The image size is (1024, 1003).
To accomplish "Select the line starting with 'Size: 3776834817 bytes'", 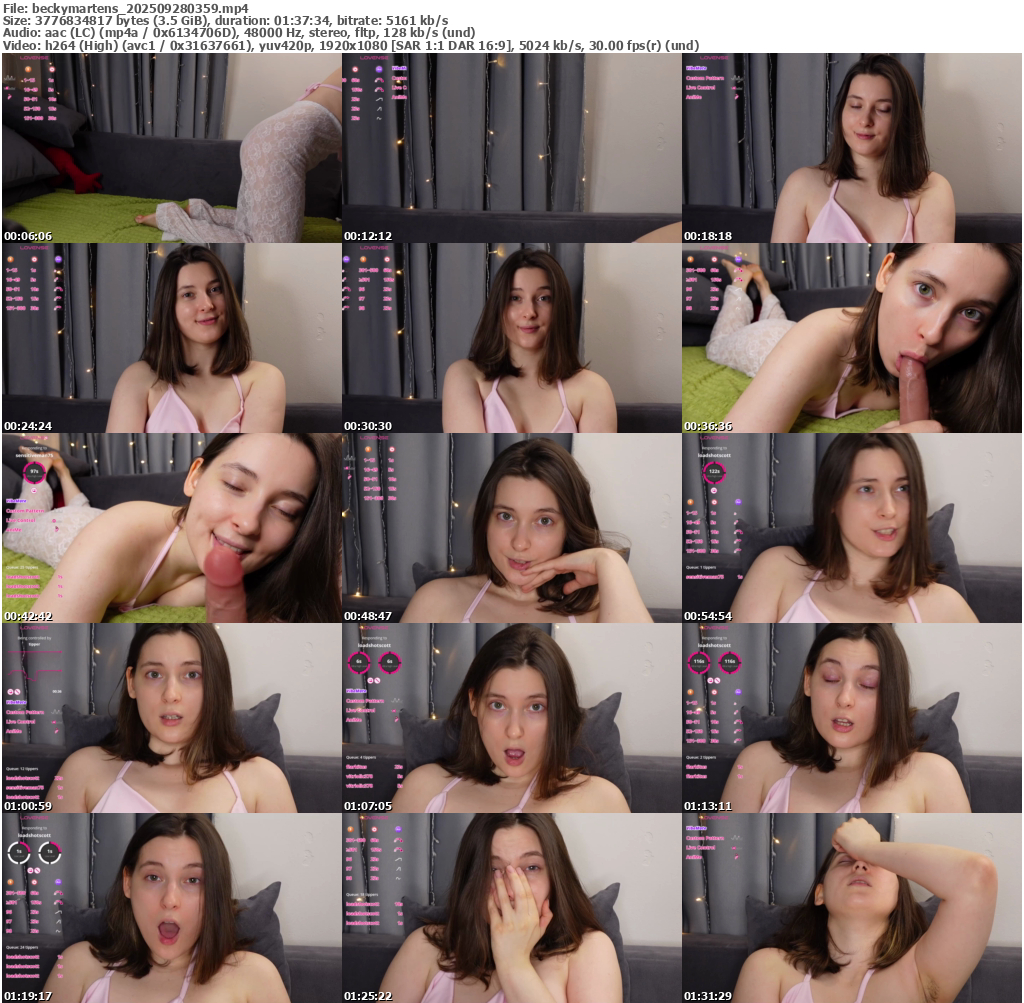I will [x=225, y=21].
